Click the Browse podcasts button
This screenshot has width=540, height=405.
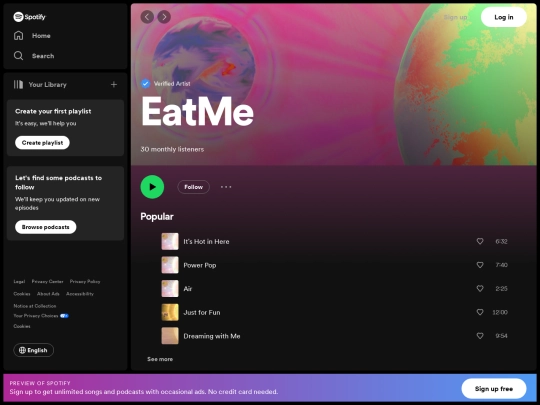click(45, 227)
